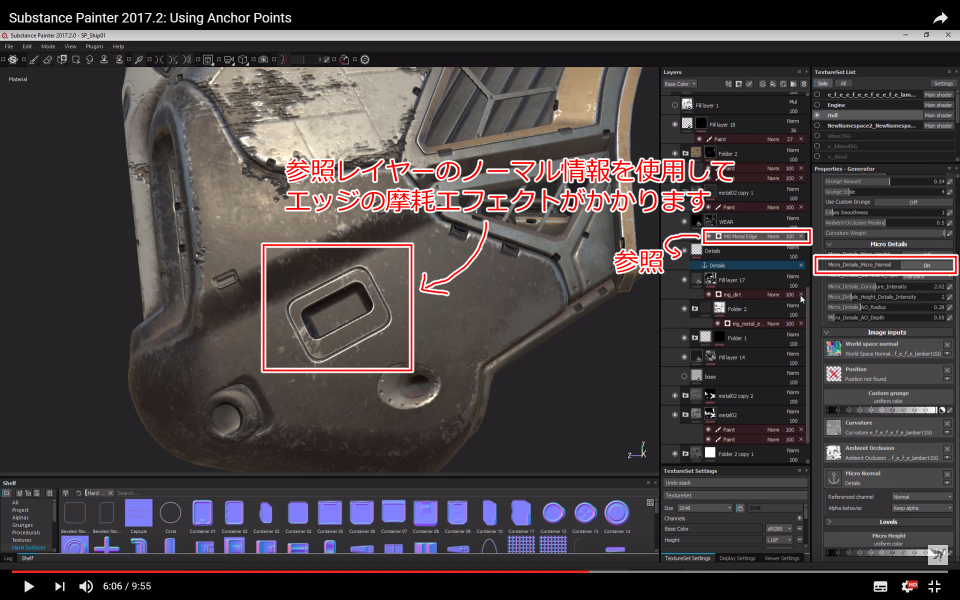Click the Shelf filter funnel icon
The image size is (960, 600).
click(x=66, y=493)
